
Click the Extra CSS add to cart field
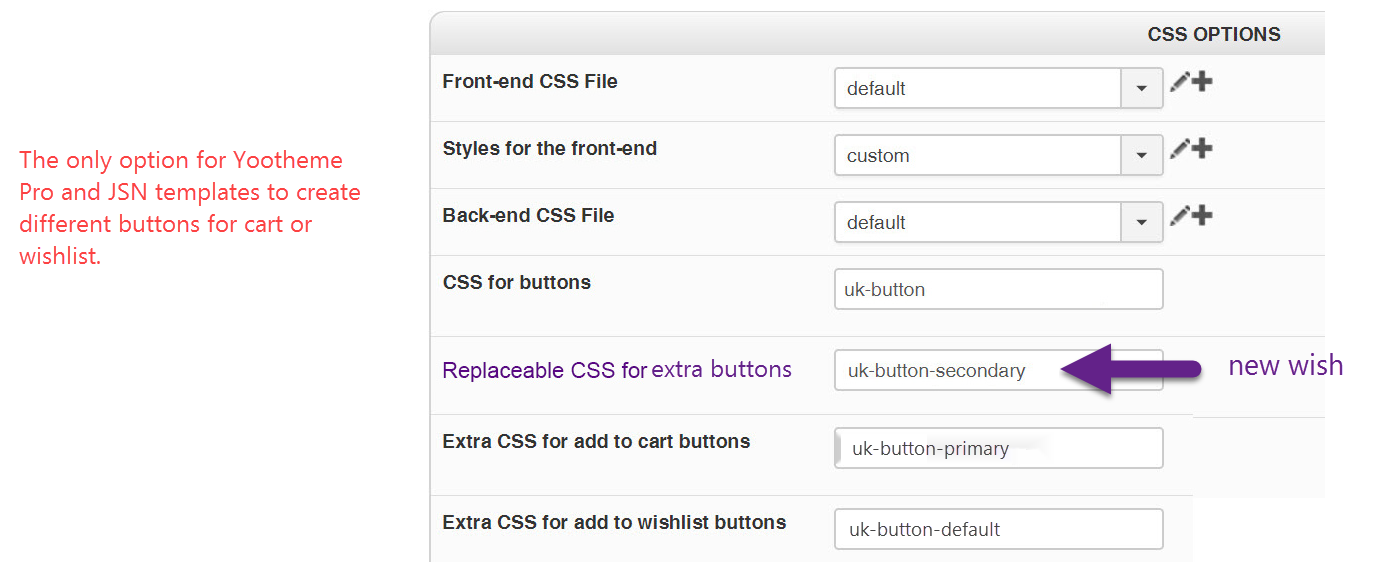click(x=998, y=448)
